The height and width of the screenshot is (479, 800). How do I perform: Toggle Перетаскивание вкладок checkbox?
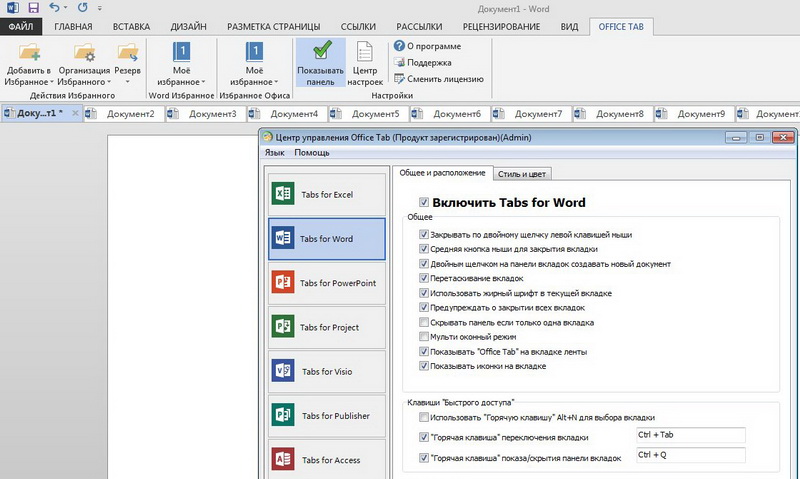[423, 278]
